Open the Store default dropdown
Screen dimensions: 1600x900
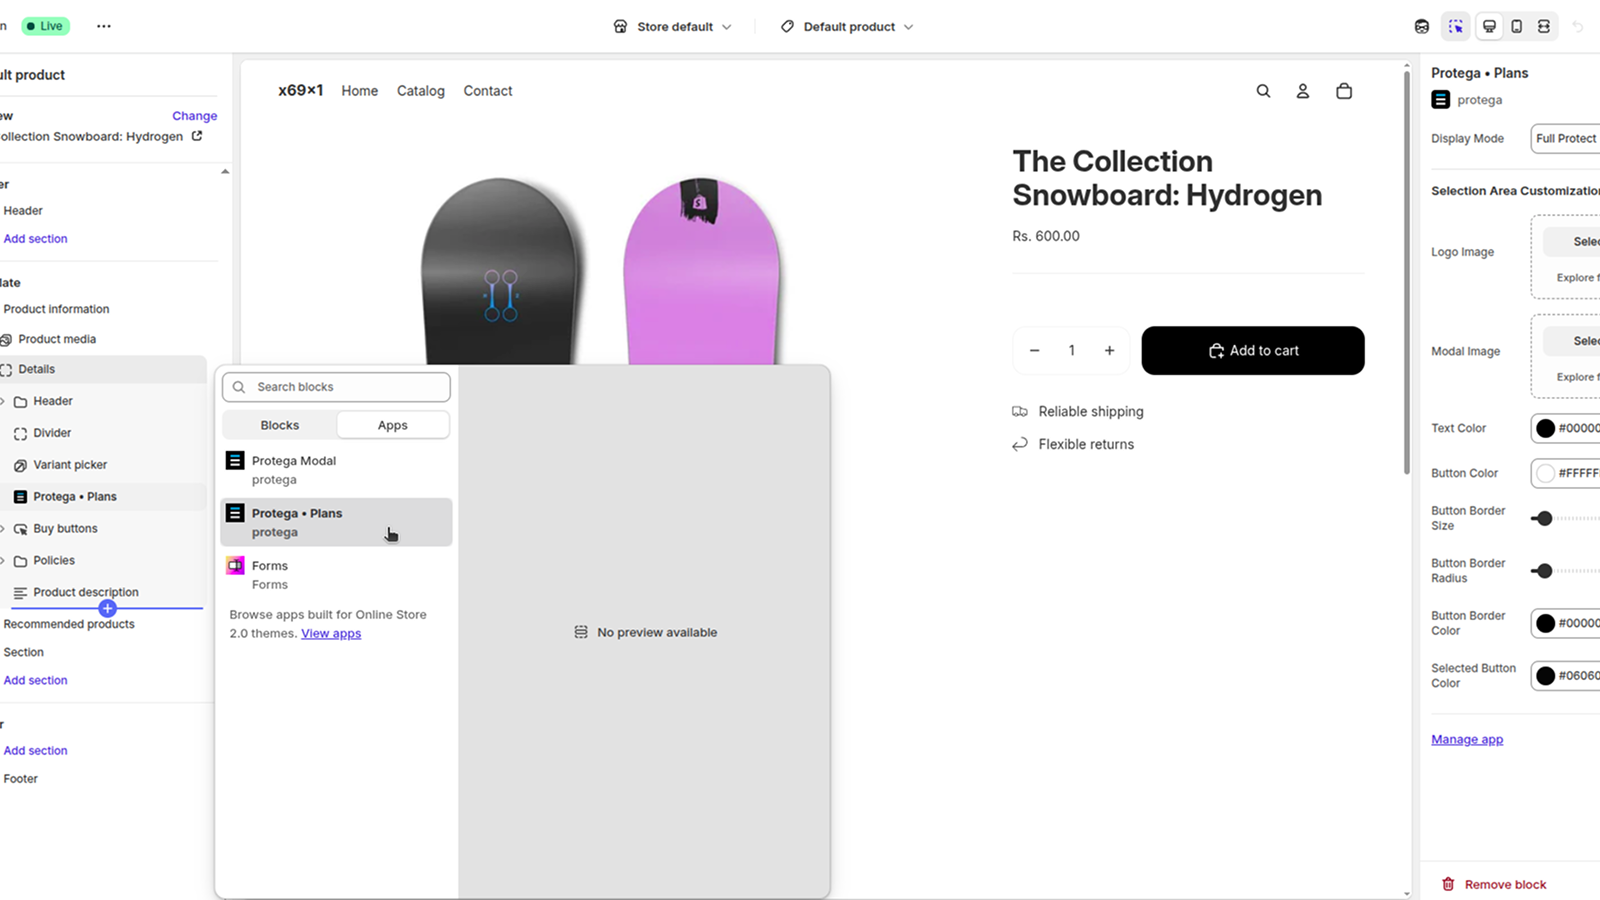(672, 27)
